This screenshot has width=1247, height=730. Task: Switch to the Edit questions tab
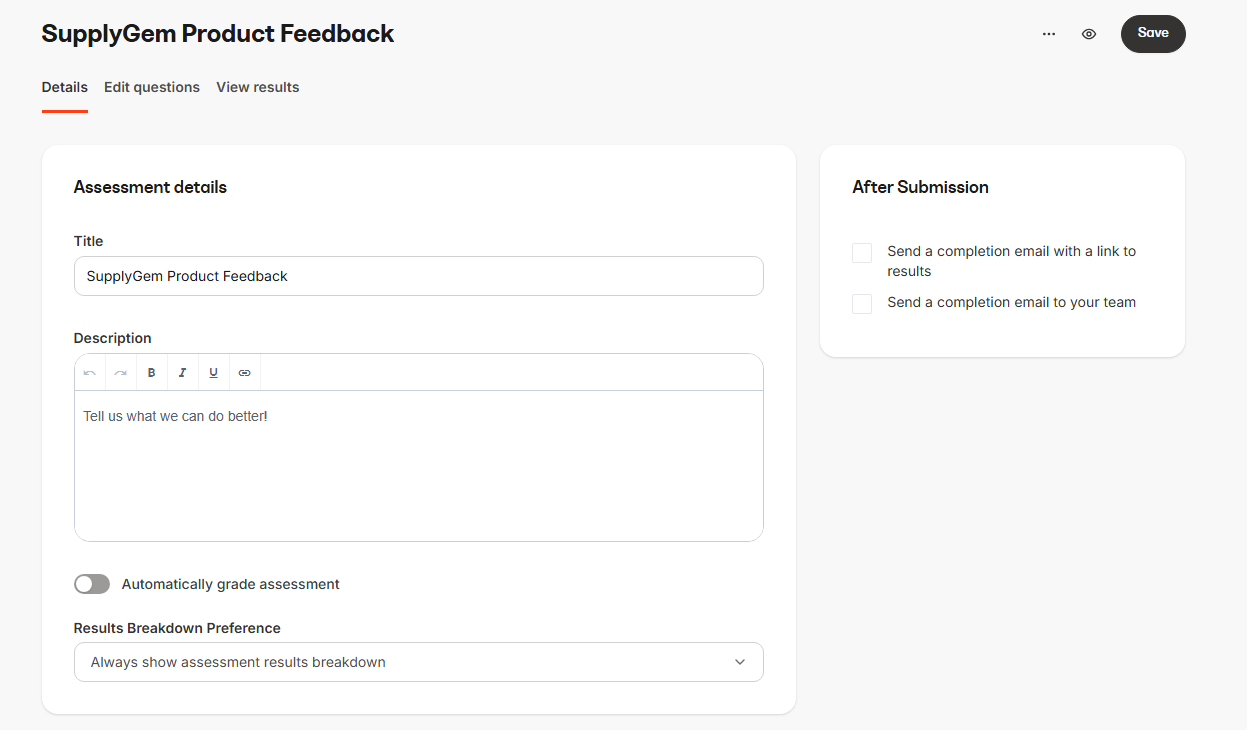pos(151,87)
